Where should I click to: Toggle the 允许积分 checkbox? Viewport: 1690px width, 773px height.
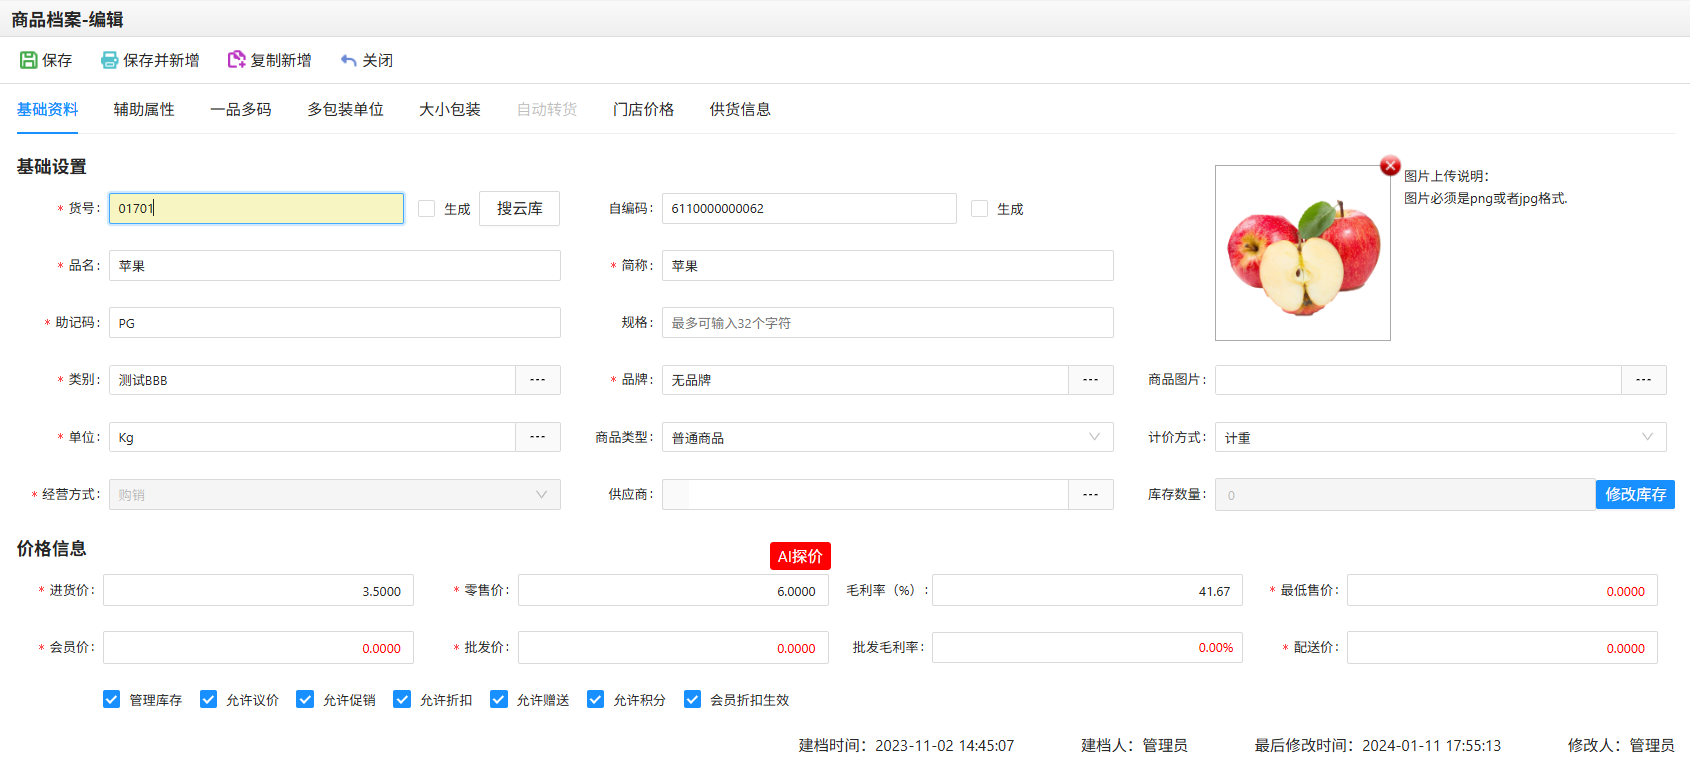click(596, 699)
